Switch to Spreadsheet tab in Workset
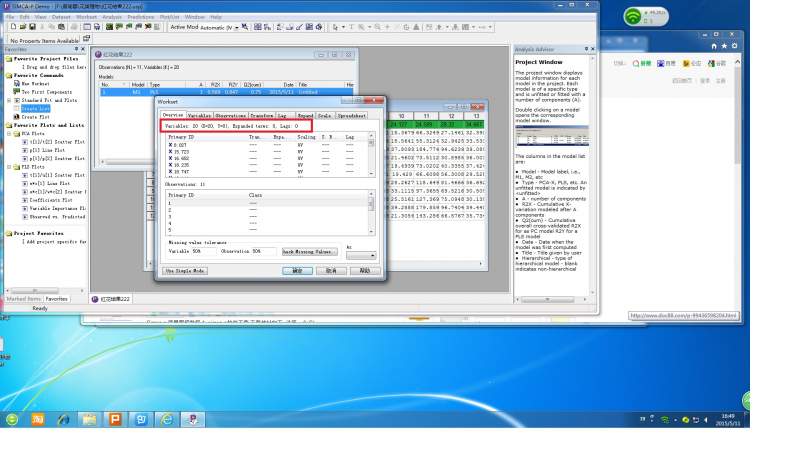The height and width of the screenshot is (449, 800). coord(352,116)
